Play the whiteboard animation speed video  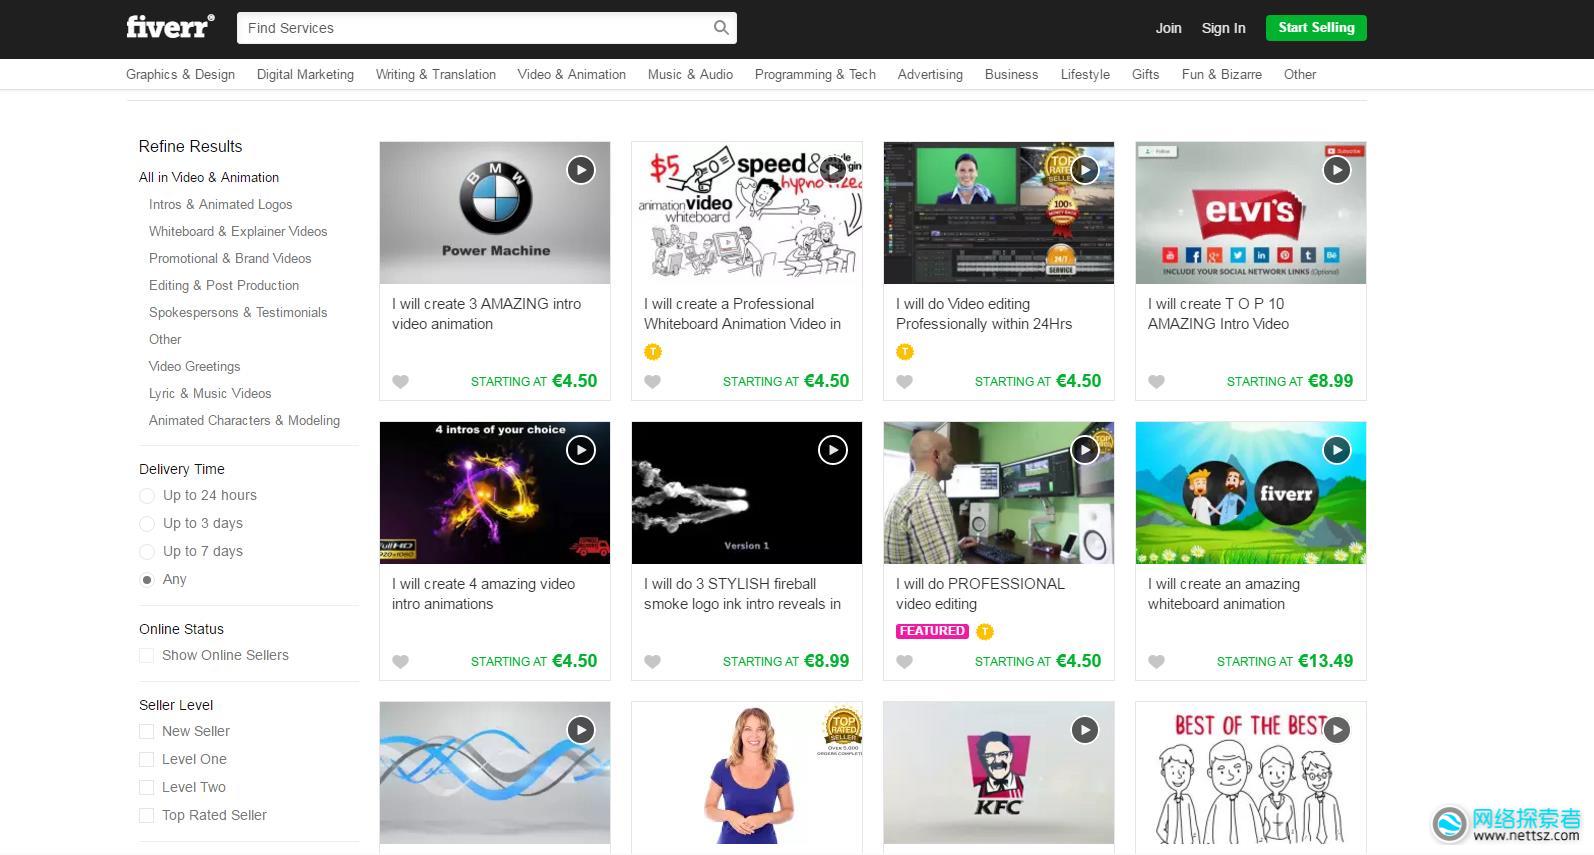(x=833, y=170)
